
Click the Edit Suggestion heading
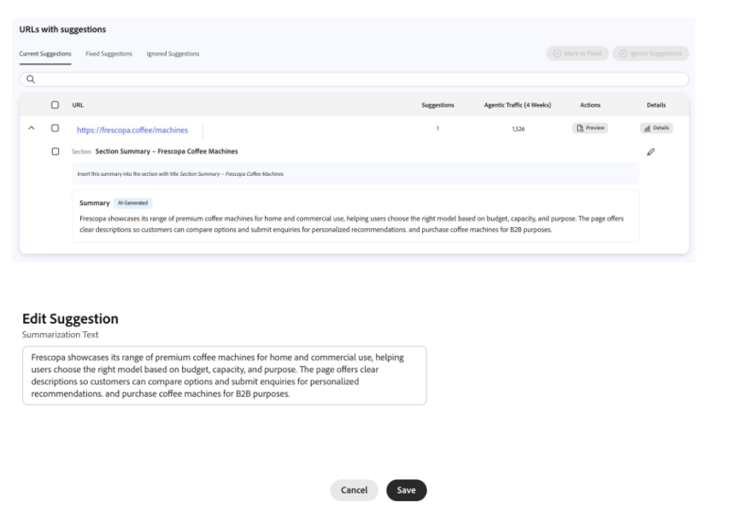70,319
